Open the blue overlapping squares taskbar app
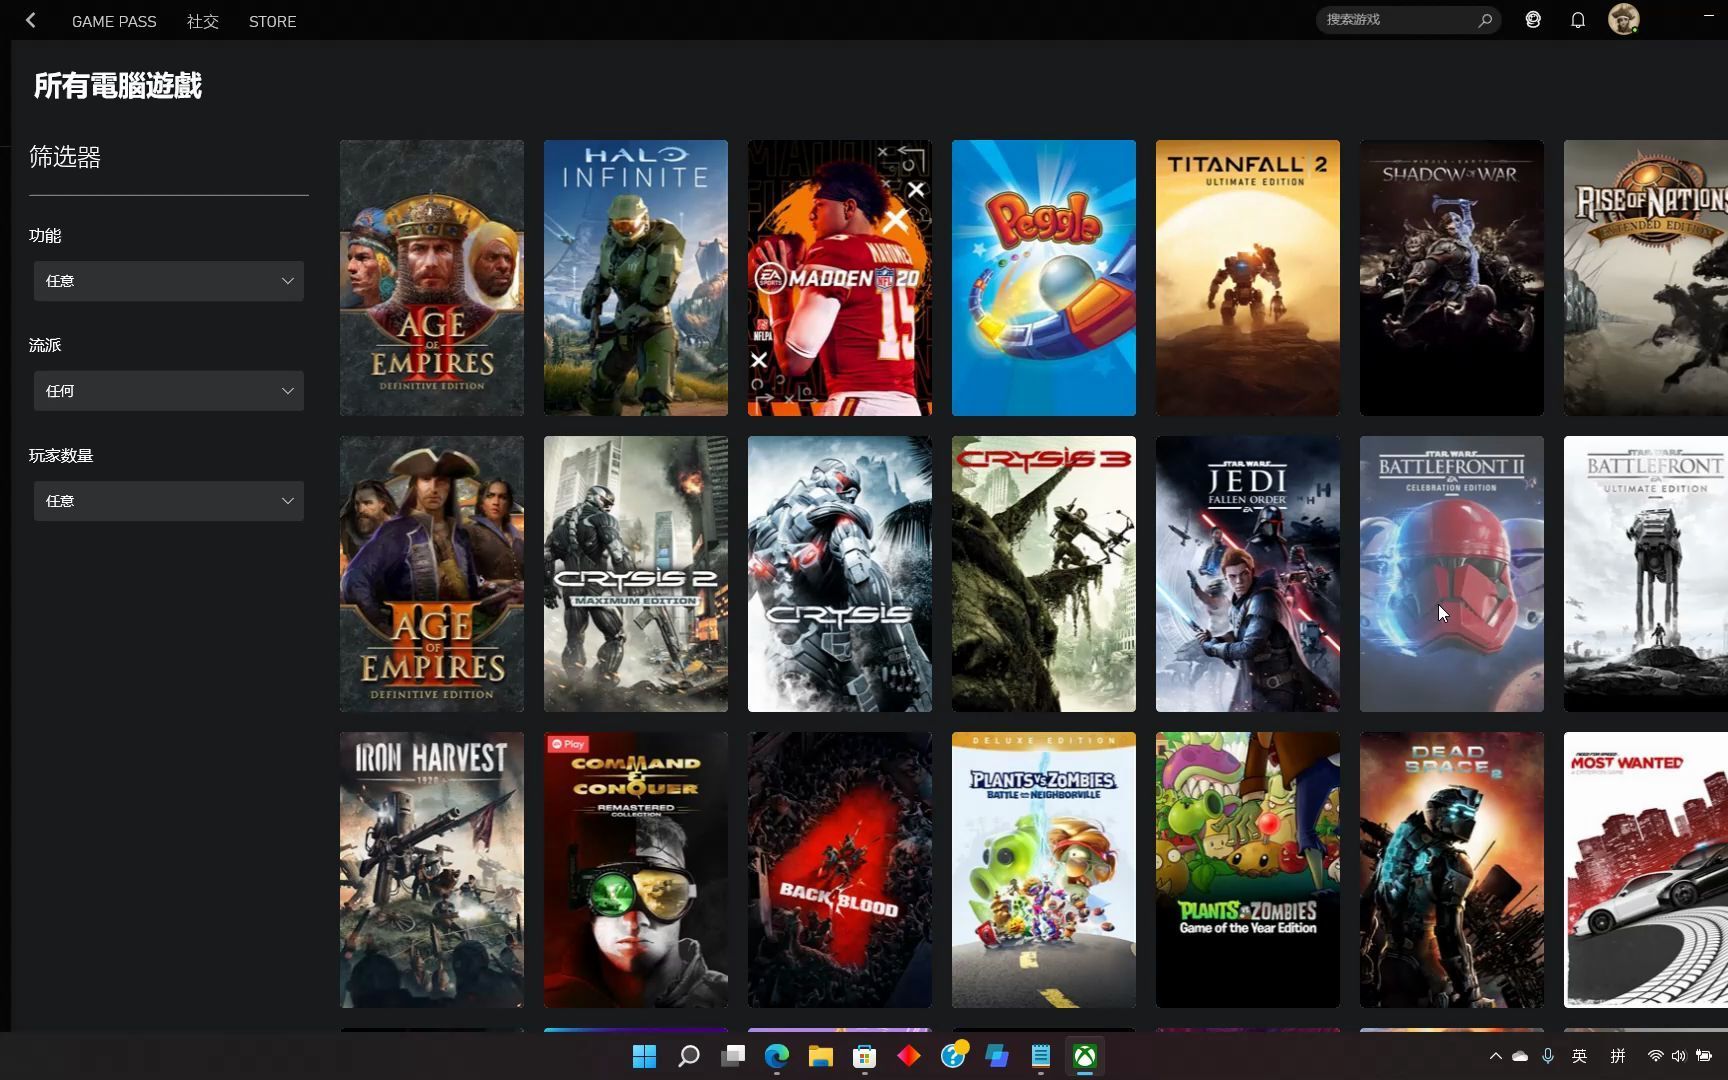Viewport: 1728px width, 1080px height. [x=997, y=1056]
